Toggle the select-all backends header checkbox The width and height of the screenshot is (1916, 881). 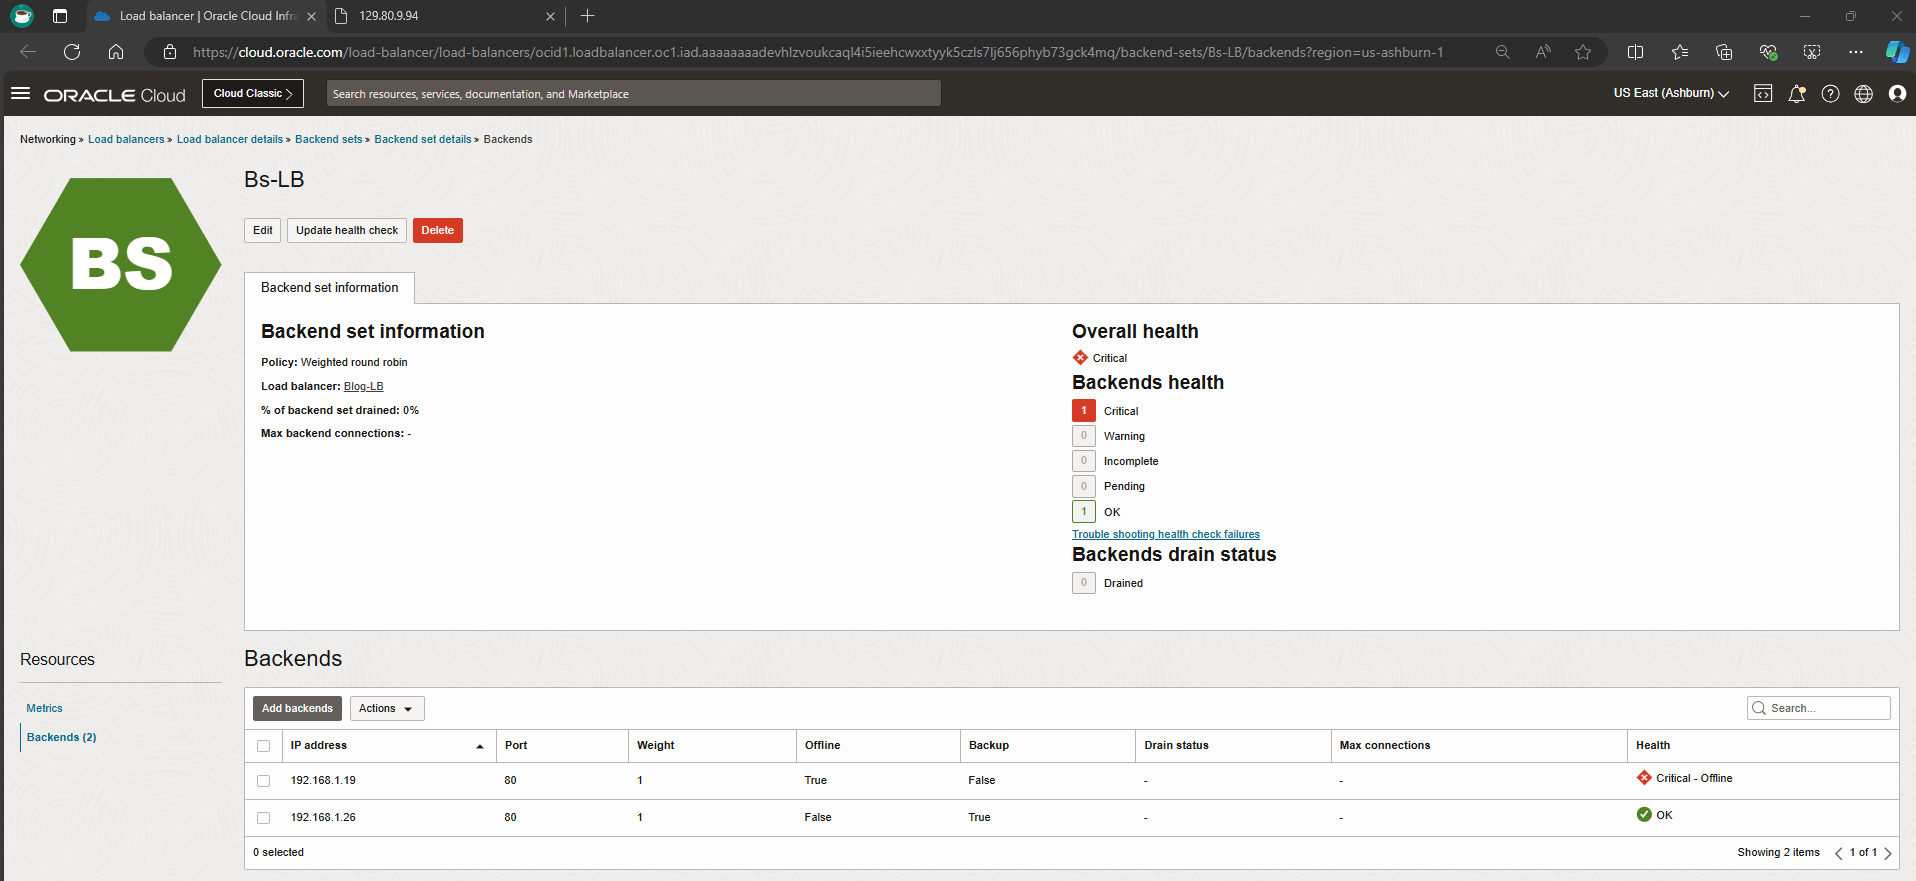tap(264, 746)
